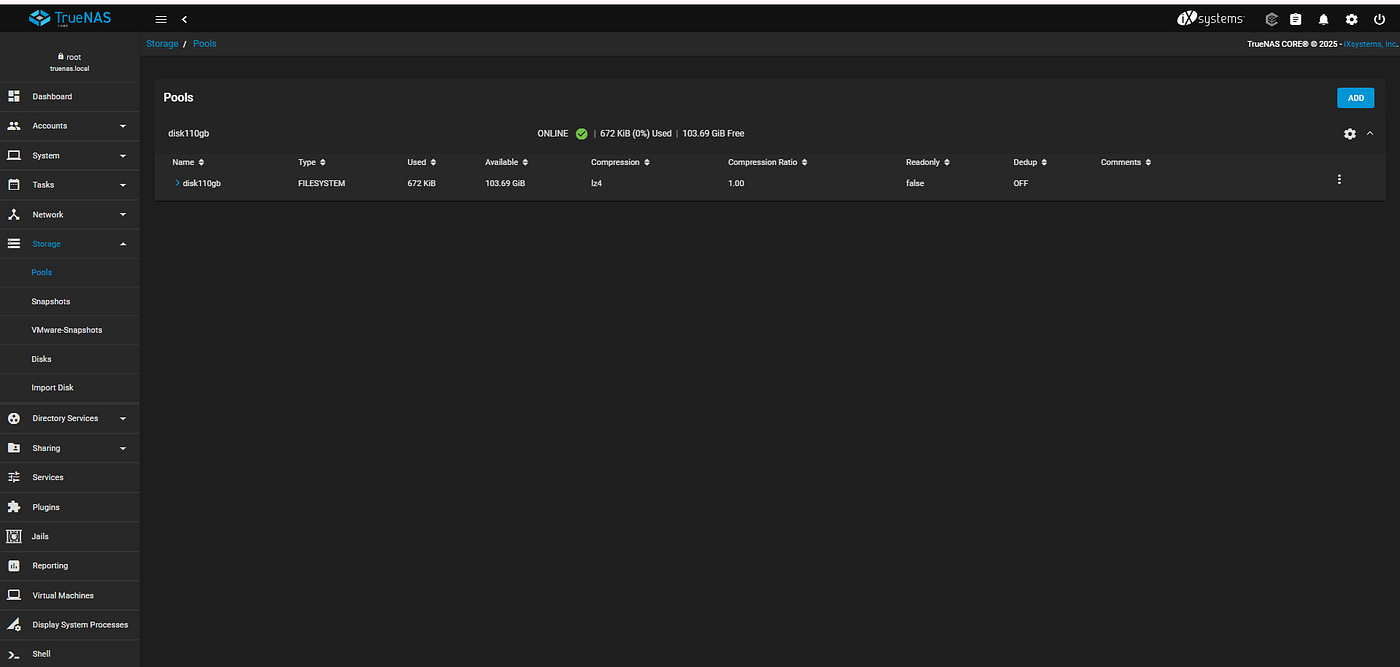Sort by Readonly column
This screenshot has height=667, width=1400.
coord(928,162)
